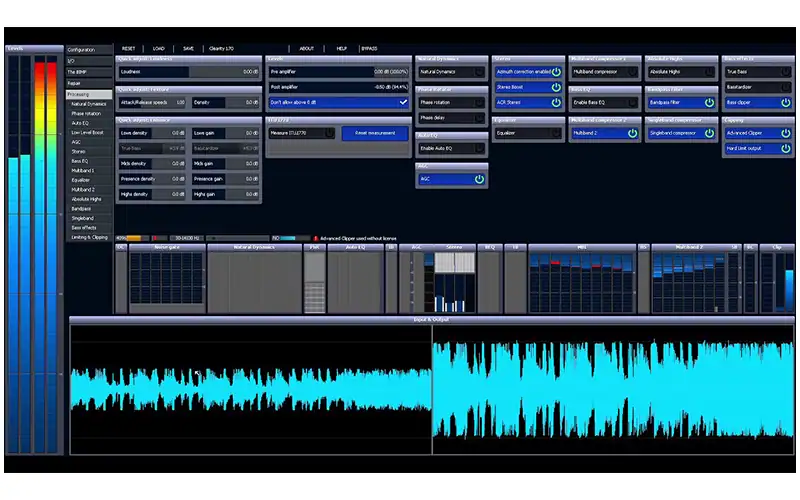This screenshot has width=800, height=500.
Task: Enable the Natural Dynamics toggle
Action: pyautogui.click(x=479, y=72)
